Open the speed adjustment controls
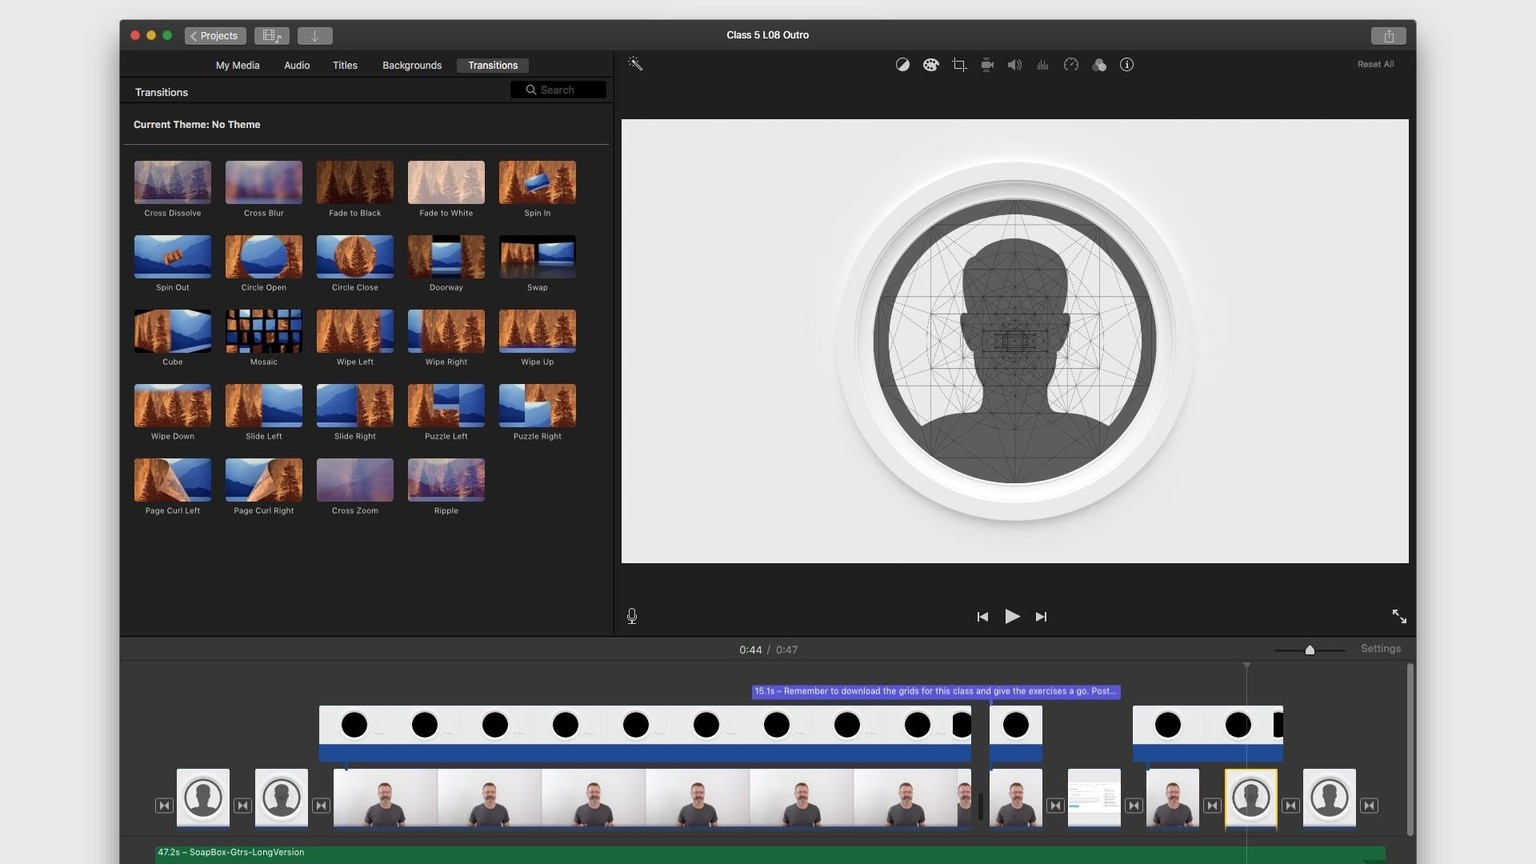The width and height of the screenshot is (1536, 864). pos(1071,65)
